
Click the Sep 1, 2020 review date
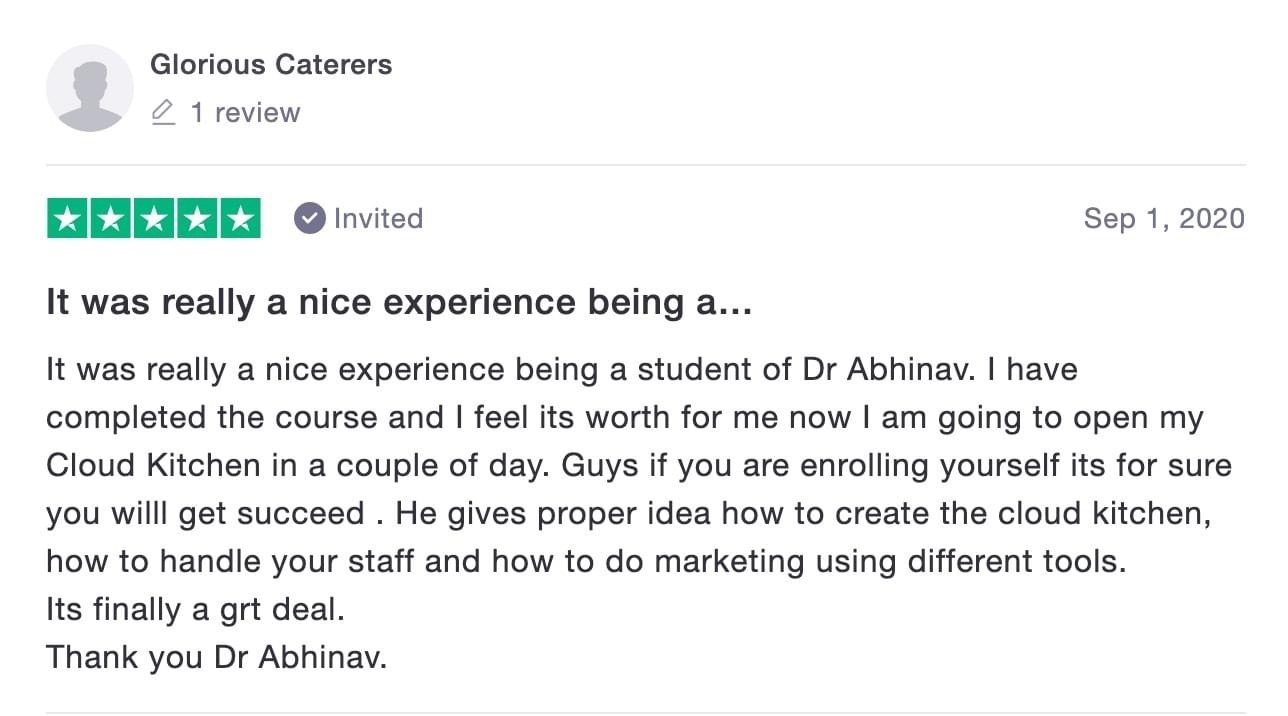tap(1164, 219)
